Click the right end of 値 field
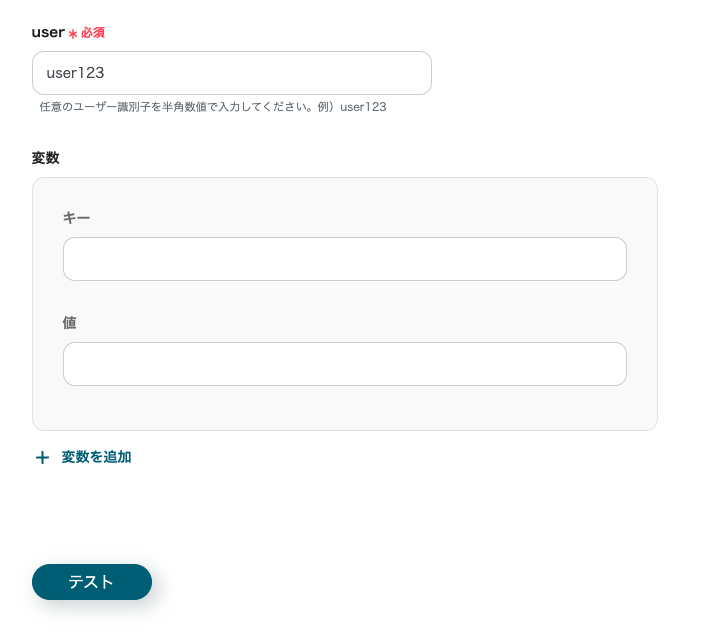Image resolution: width=723 pixels, height=641 pixels. click(x=605, y=364)
